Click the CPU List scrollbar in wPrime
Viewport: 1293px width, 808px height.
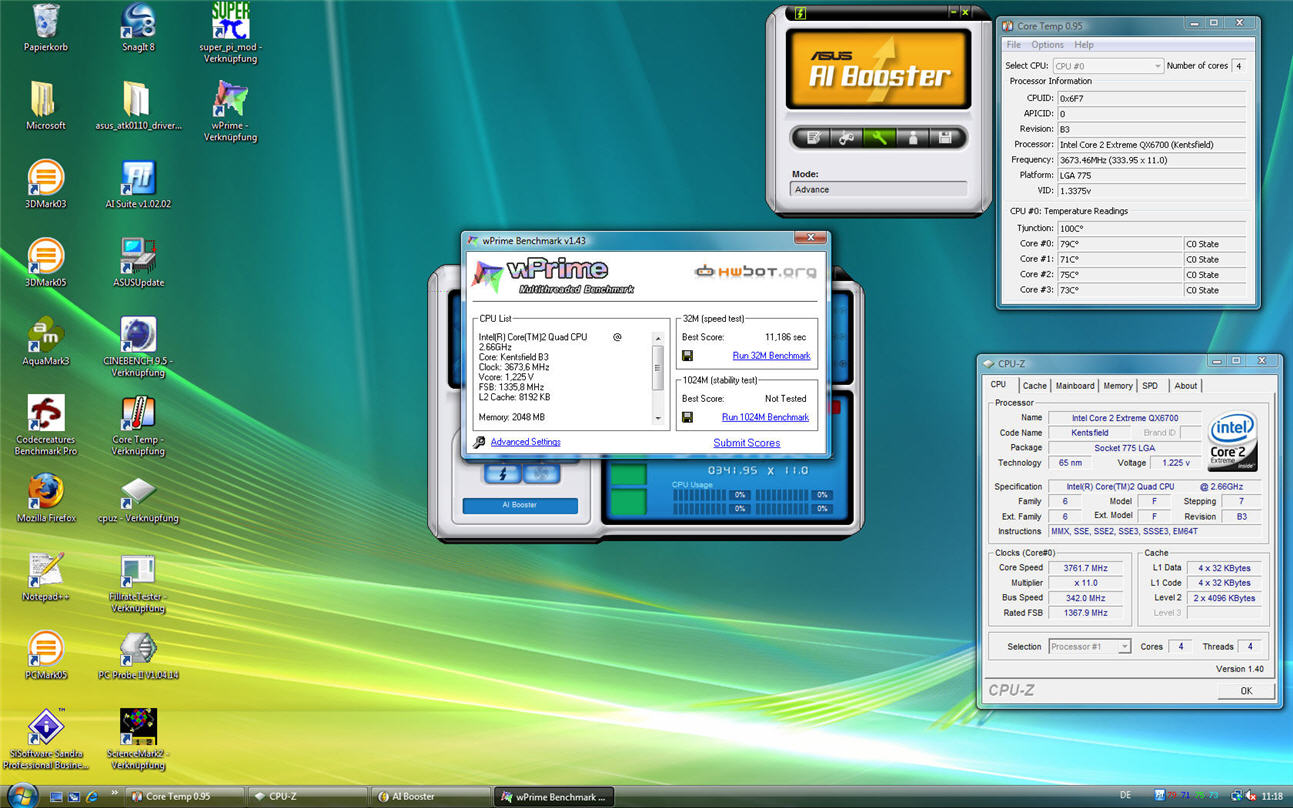[657, 376]
